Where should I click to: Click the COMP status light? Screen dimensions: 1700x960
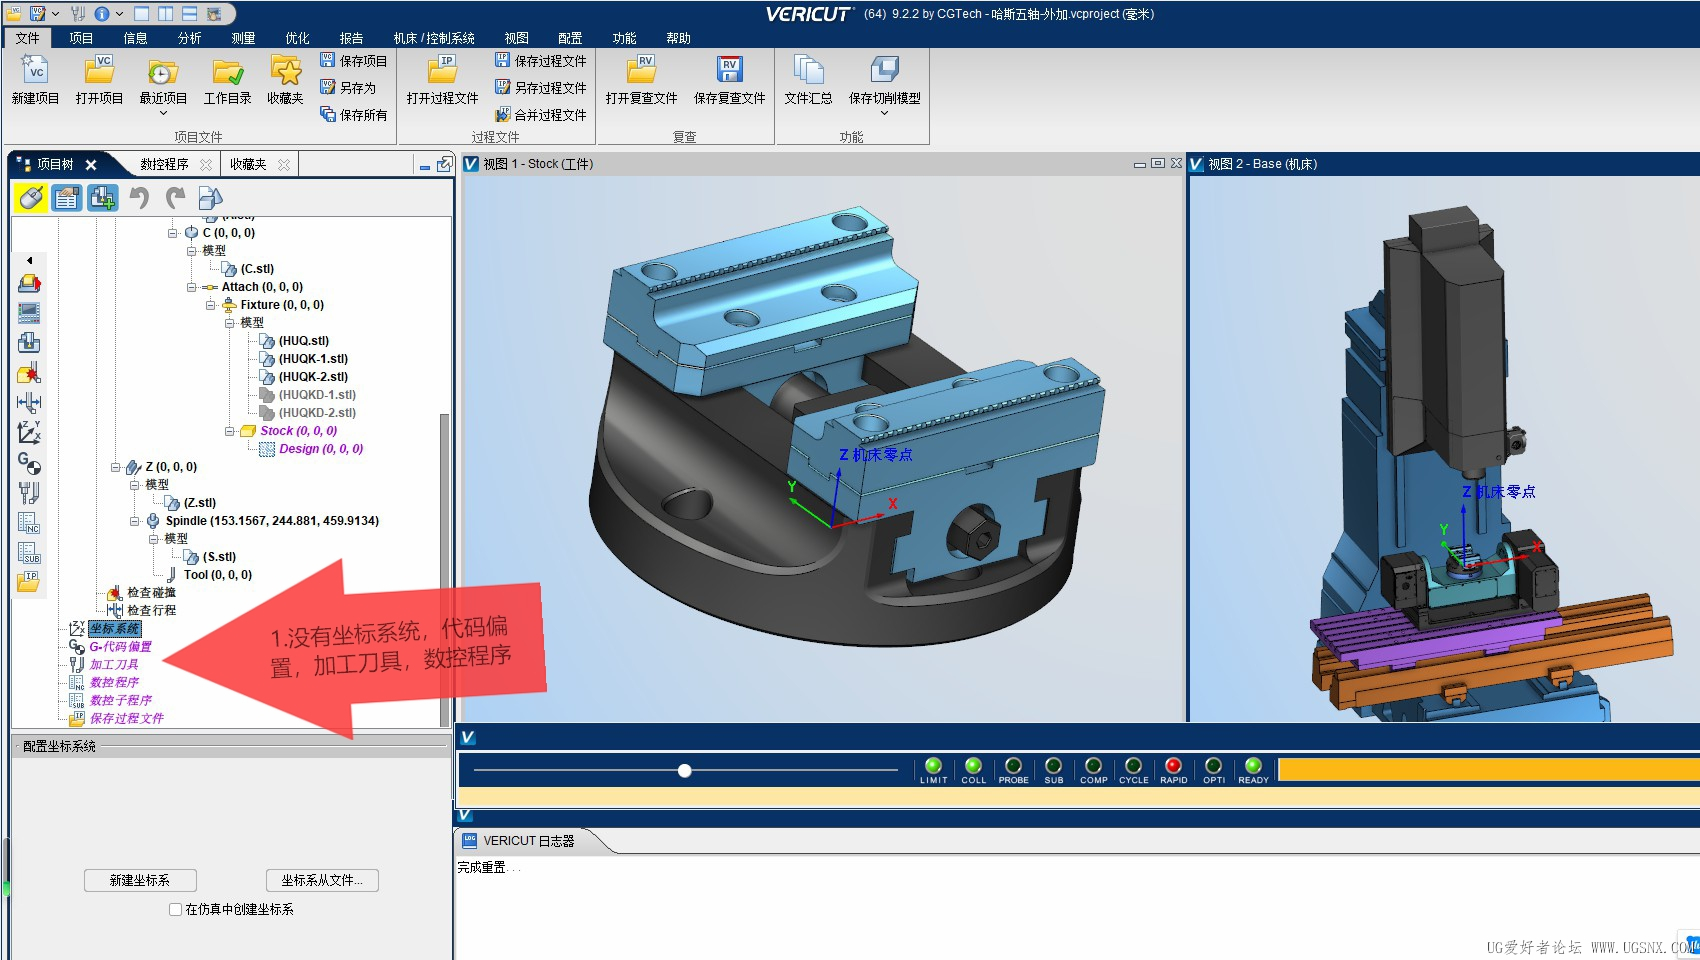(1093, 766)
